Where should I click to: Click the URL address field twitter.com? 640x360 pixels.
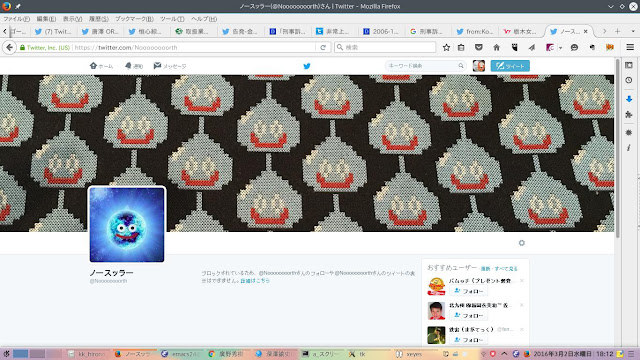coord(194,47)
